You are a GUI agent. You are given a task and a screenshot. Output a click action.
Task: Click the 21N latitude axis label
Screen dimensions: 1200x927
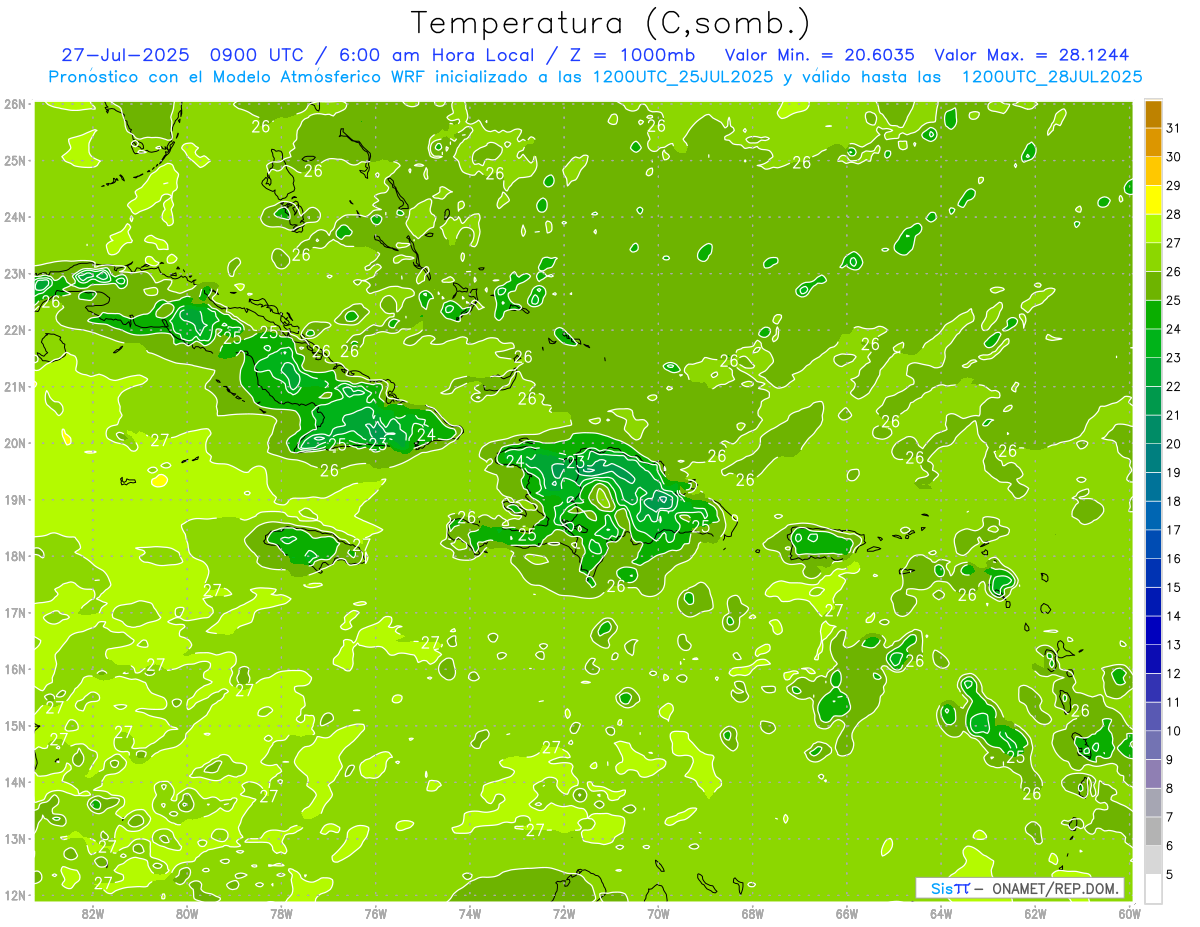click(15, 387)
